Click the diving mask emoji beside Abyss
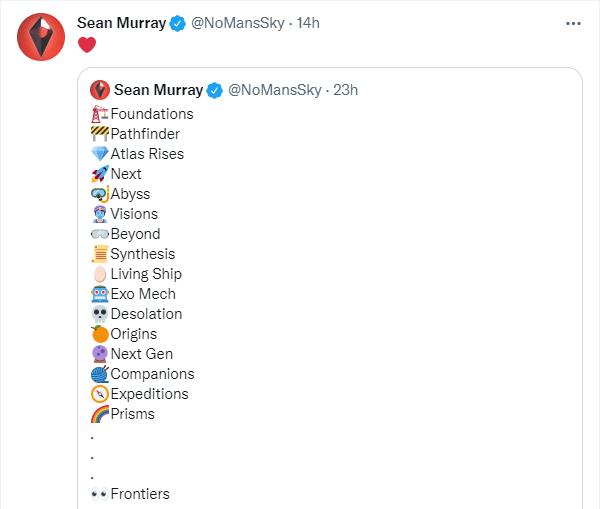 pyautogui.click(x=99, y=194)
